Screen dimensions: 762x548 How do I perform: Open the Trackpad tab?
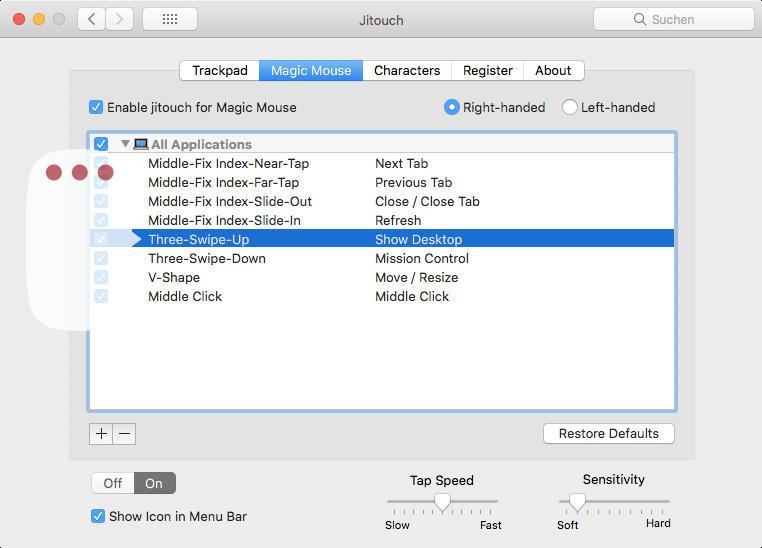tap(220, 70)
